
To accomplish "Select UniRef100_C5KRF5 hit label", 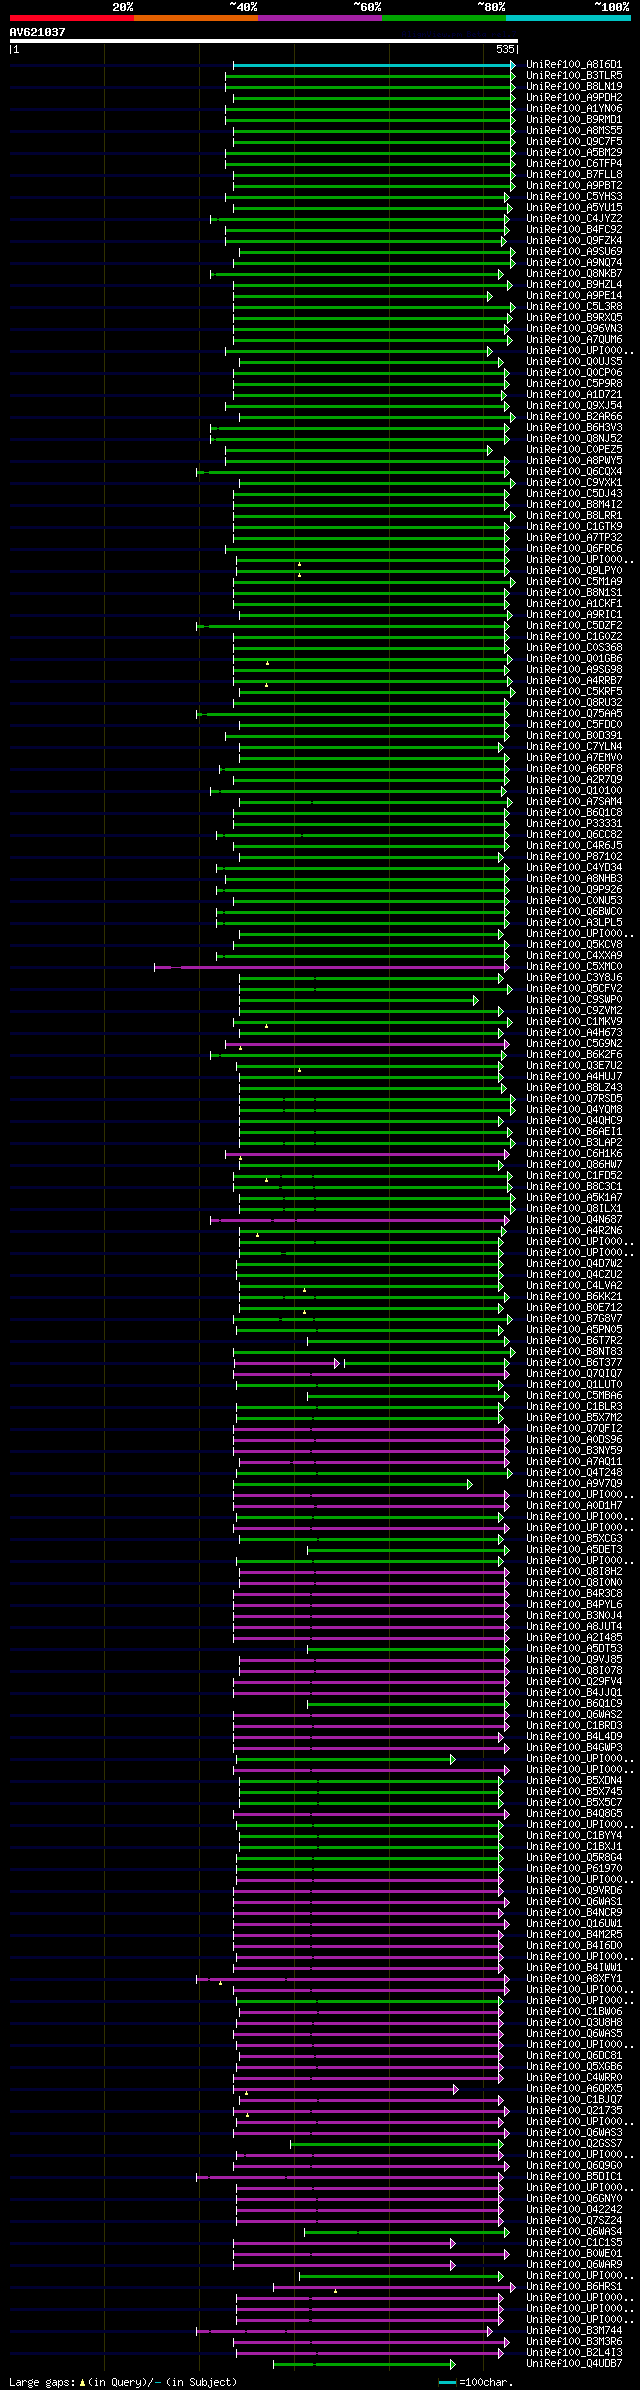I will click(x=574, y=692).
